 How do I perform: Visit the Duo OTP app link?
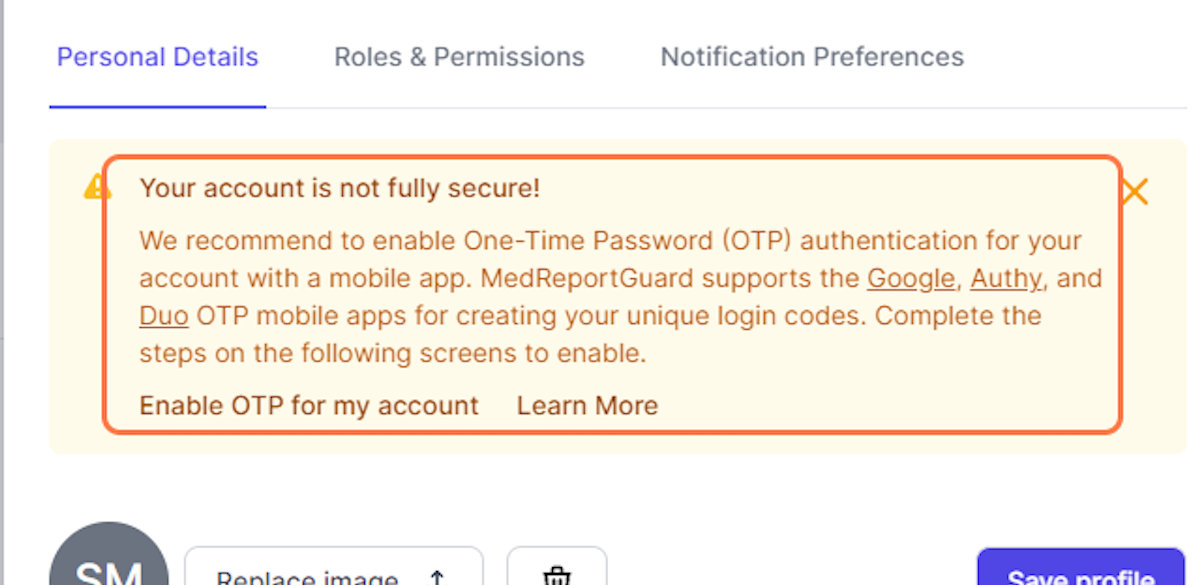[164, 316]
